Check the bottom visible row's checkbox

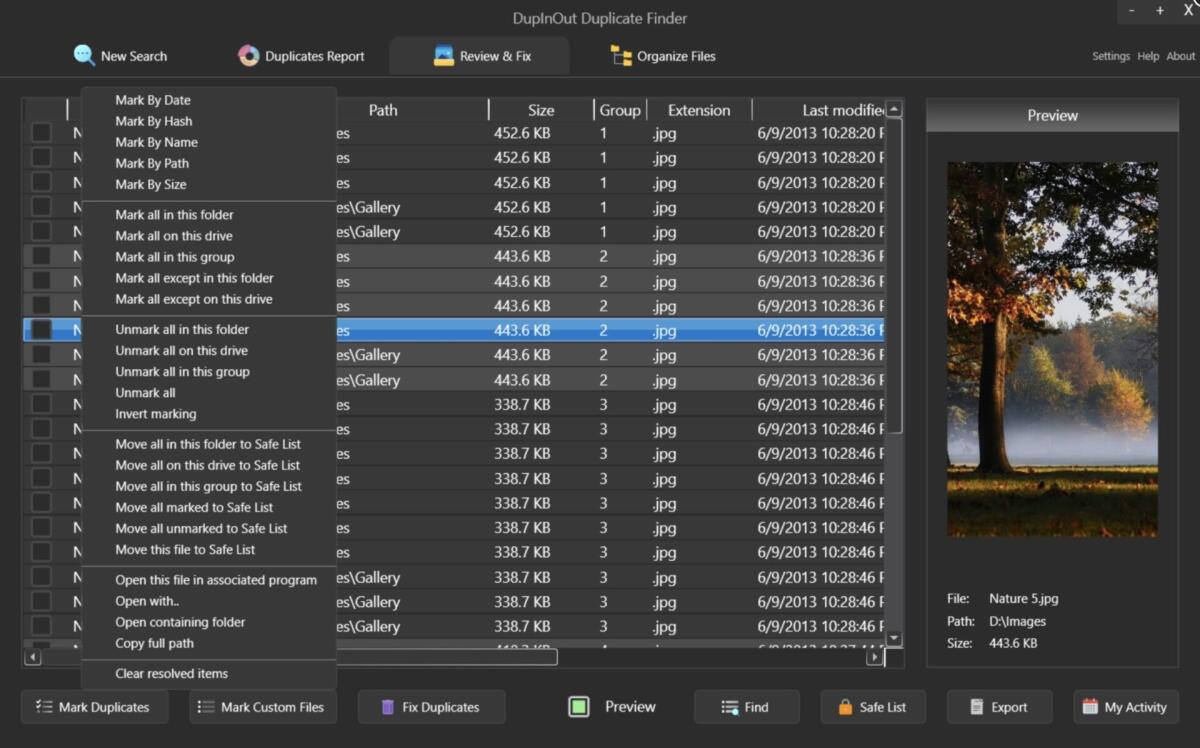point(40,626)
